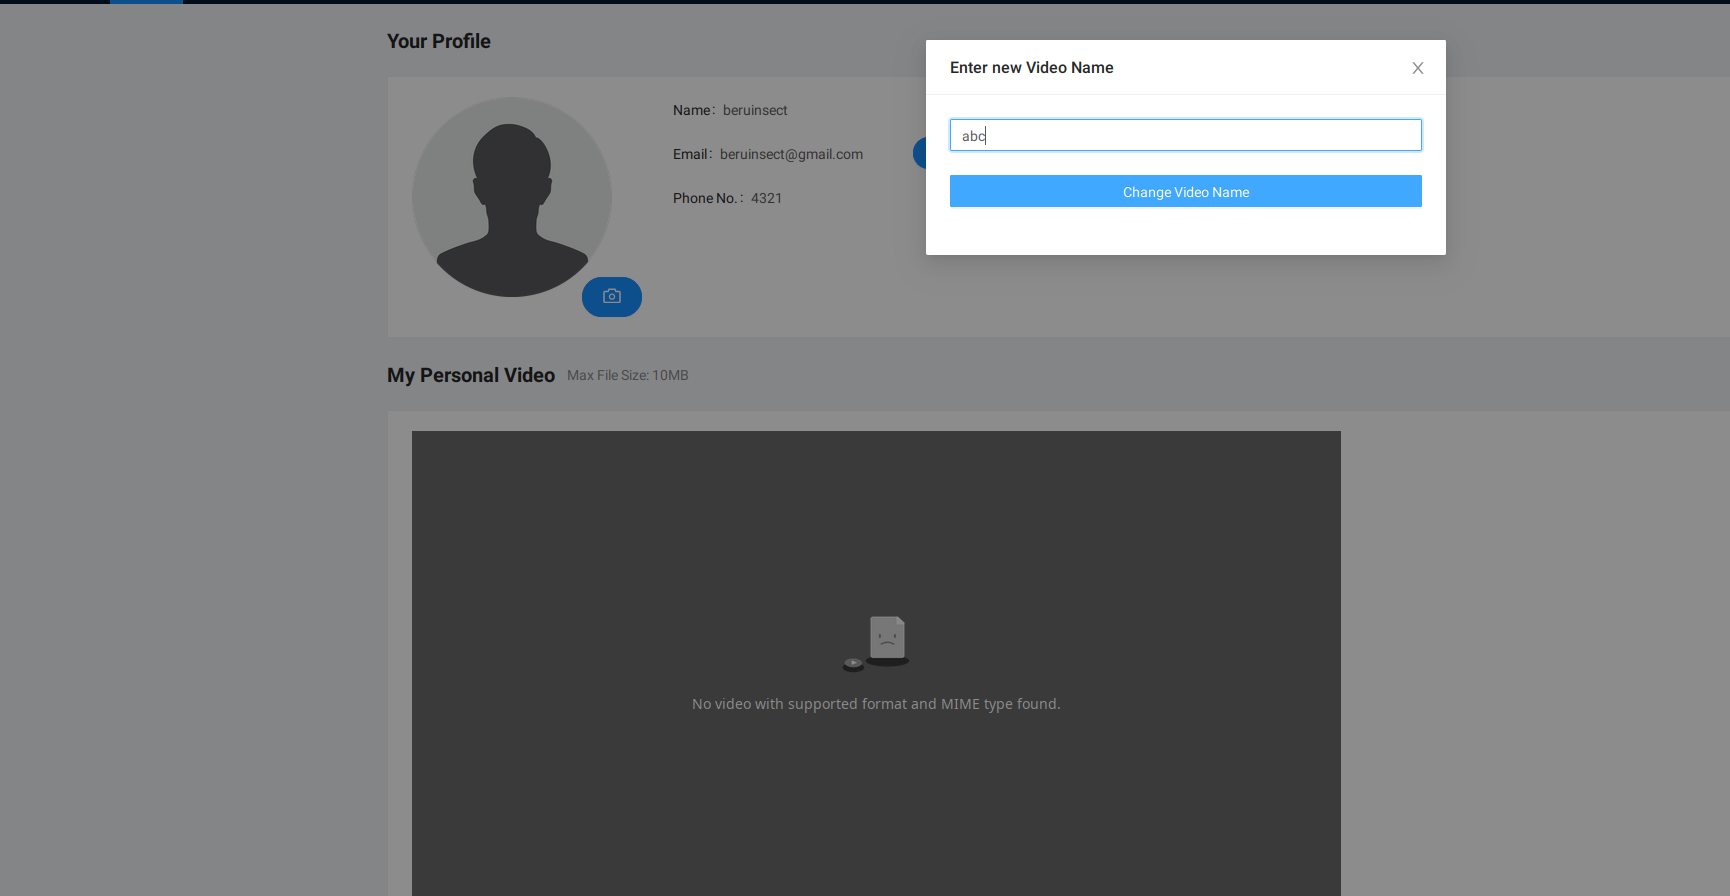Click the Enter new Video Name title
1730x896 pixels.
(x=1031, y=68)
